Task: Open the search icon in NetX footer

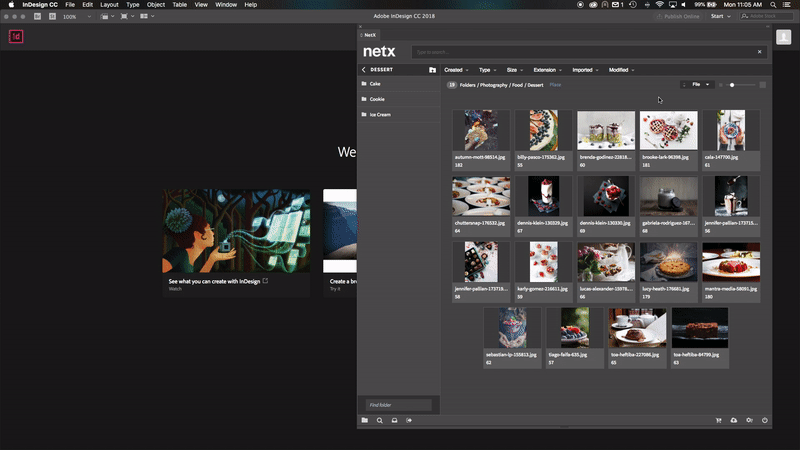Action: point(380,420)
